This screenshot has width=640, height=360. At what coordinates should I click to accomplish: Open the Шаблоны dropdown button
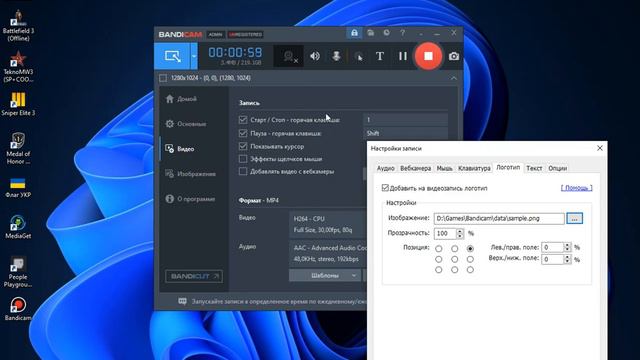tap(325, 276)
